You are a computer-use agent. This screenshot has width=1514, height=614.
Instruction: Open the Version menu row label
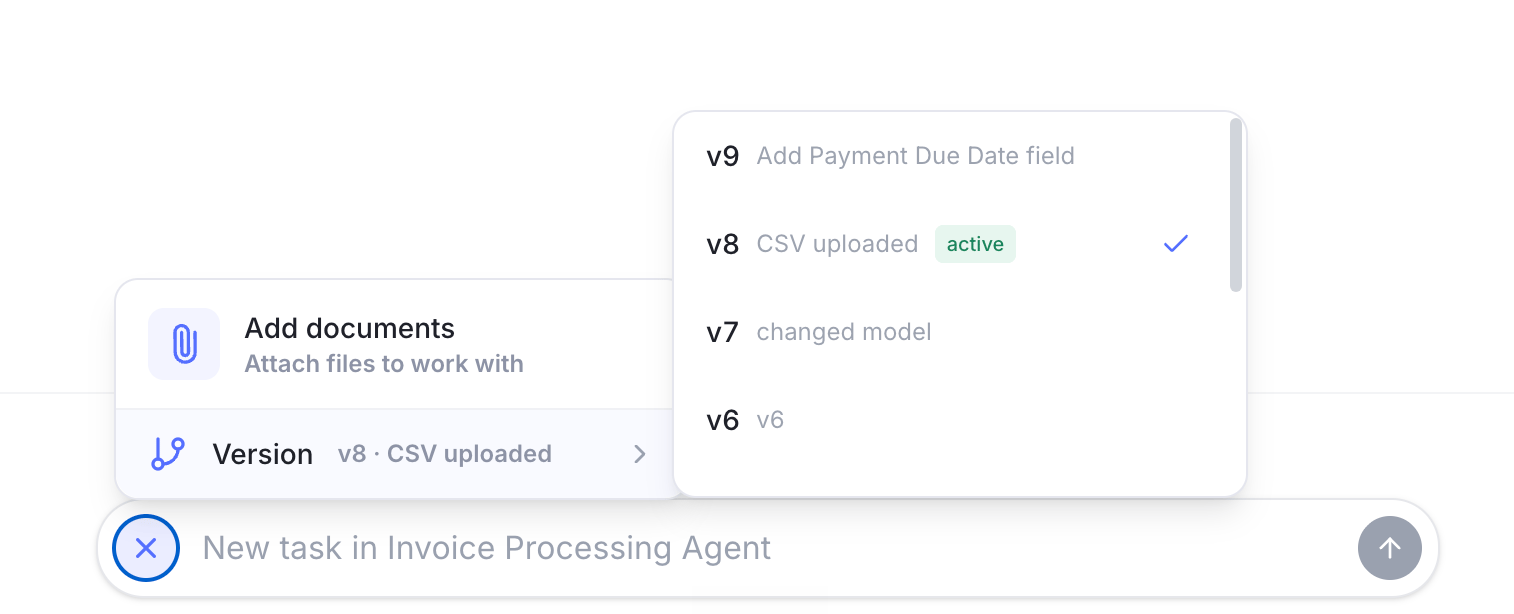coord(262,454)
